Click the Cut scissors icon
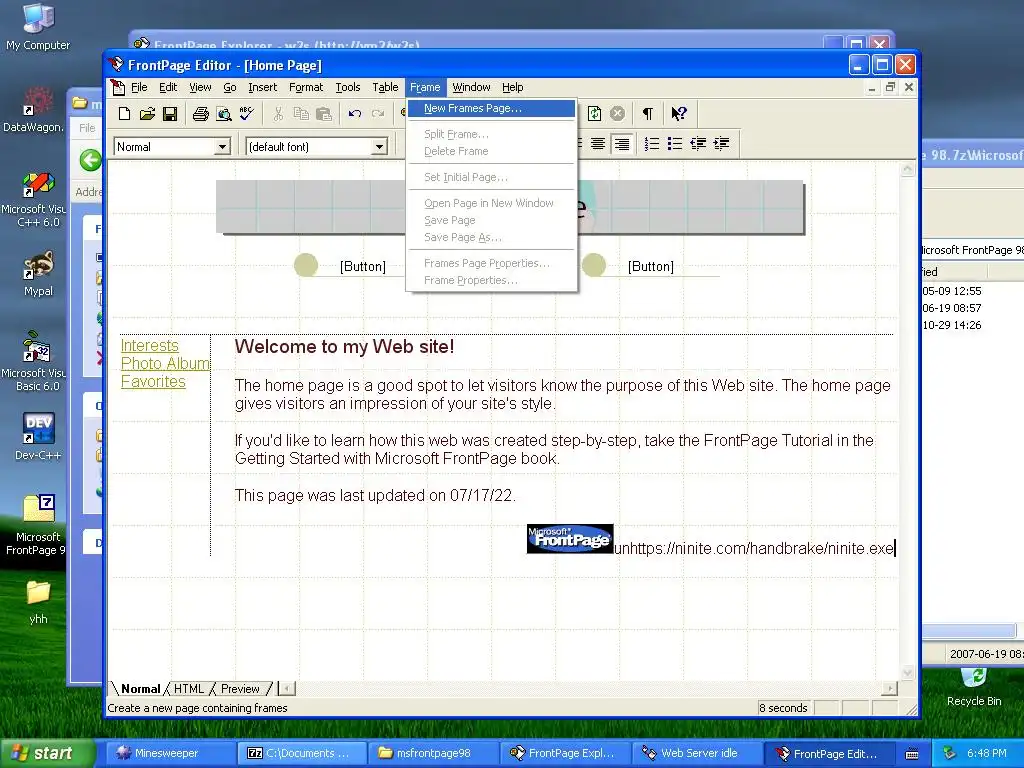The height and width of the screenshot is (768, 1024). click(x=278, y=114)
